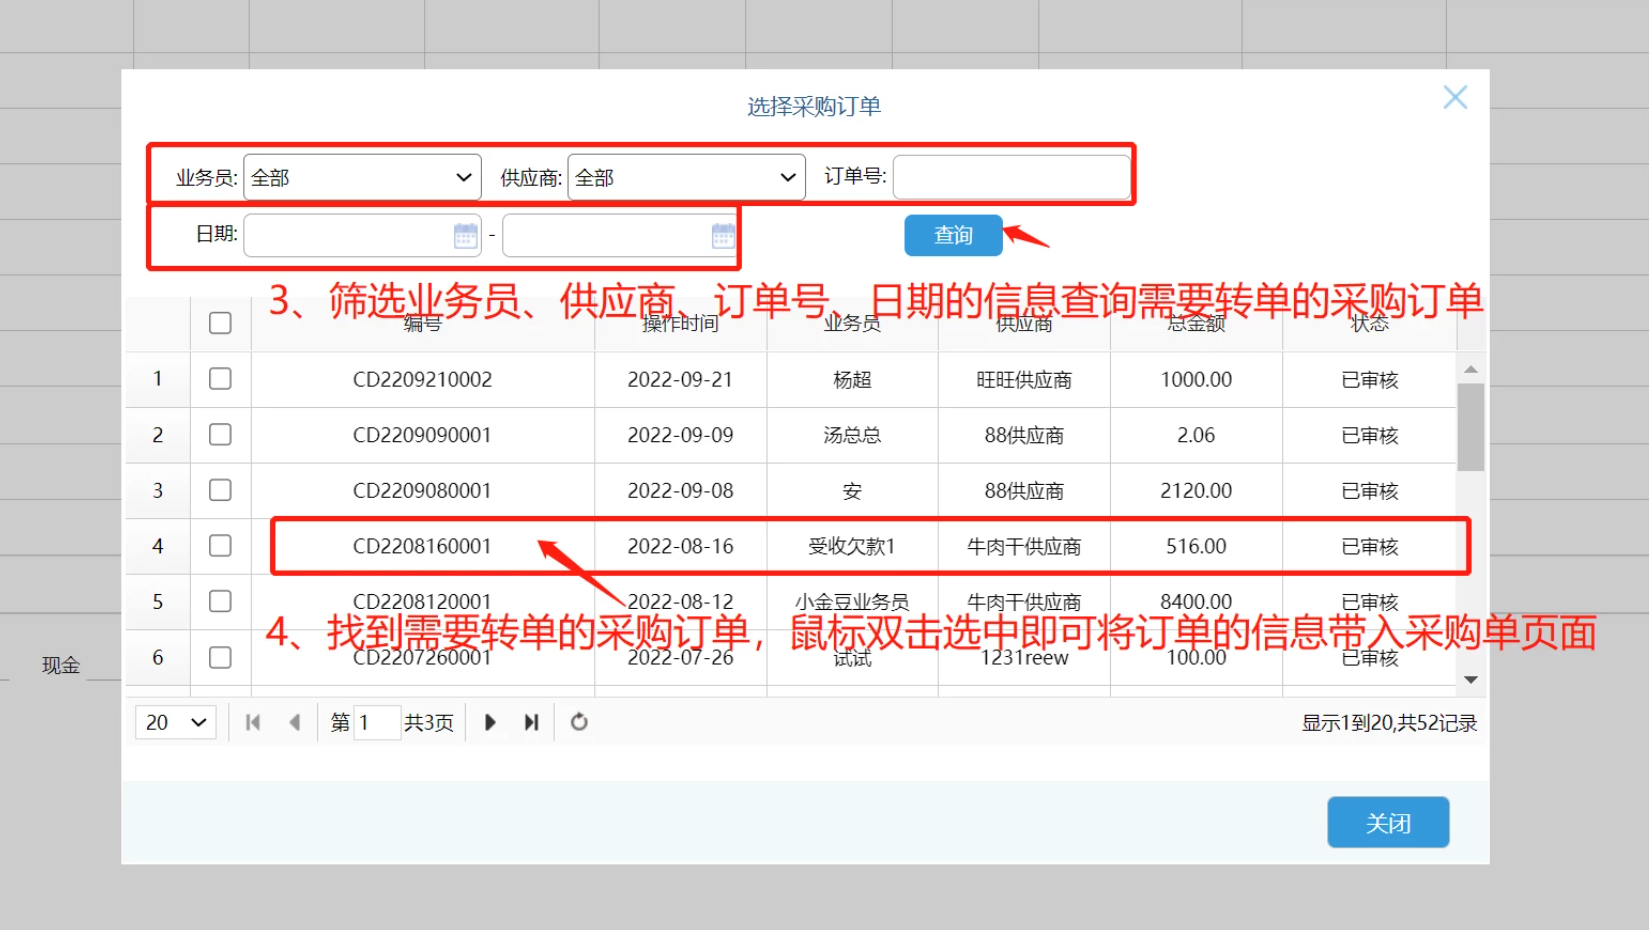Image resolution: width=1649 pixels, height=930 pixels.
Task: Expand the 业务员 dropdown
Action: point(362,177)
